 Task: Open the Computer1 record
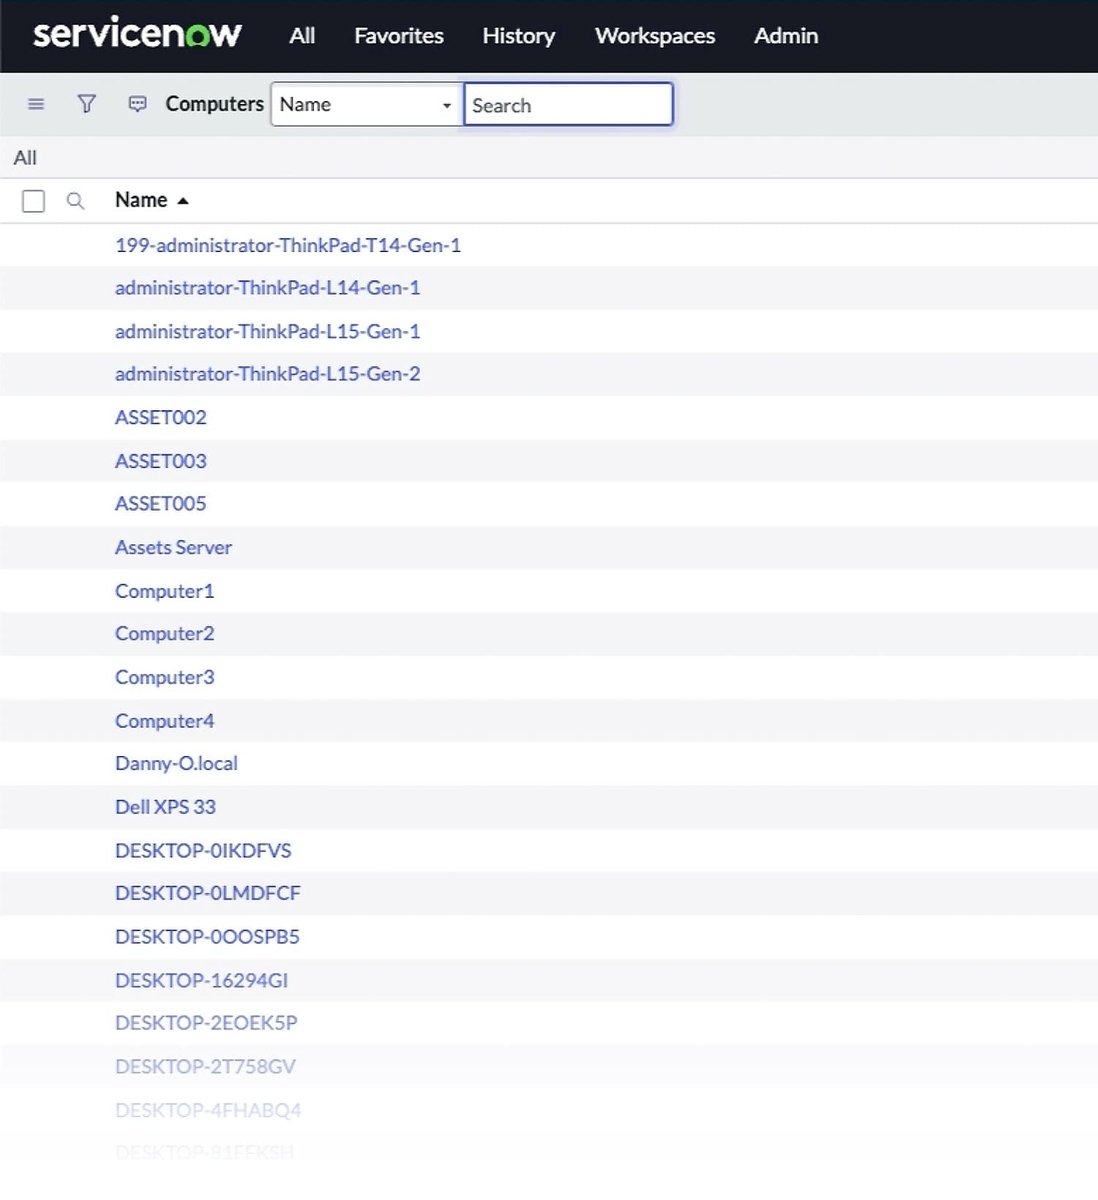coord(163,590)
